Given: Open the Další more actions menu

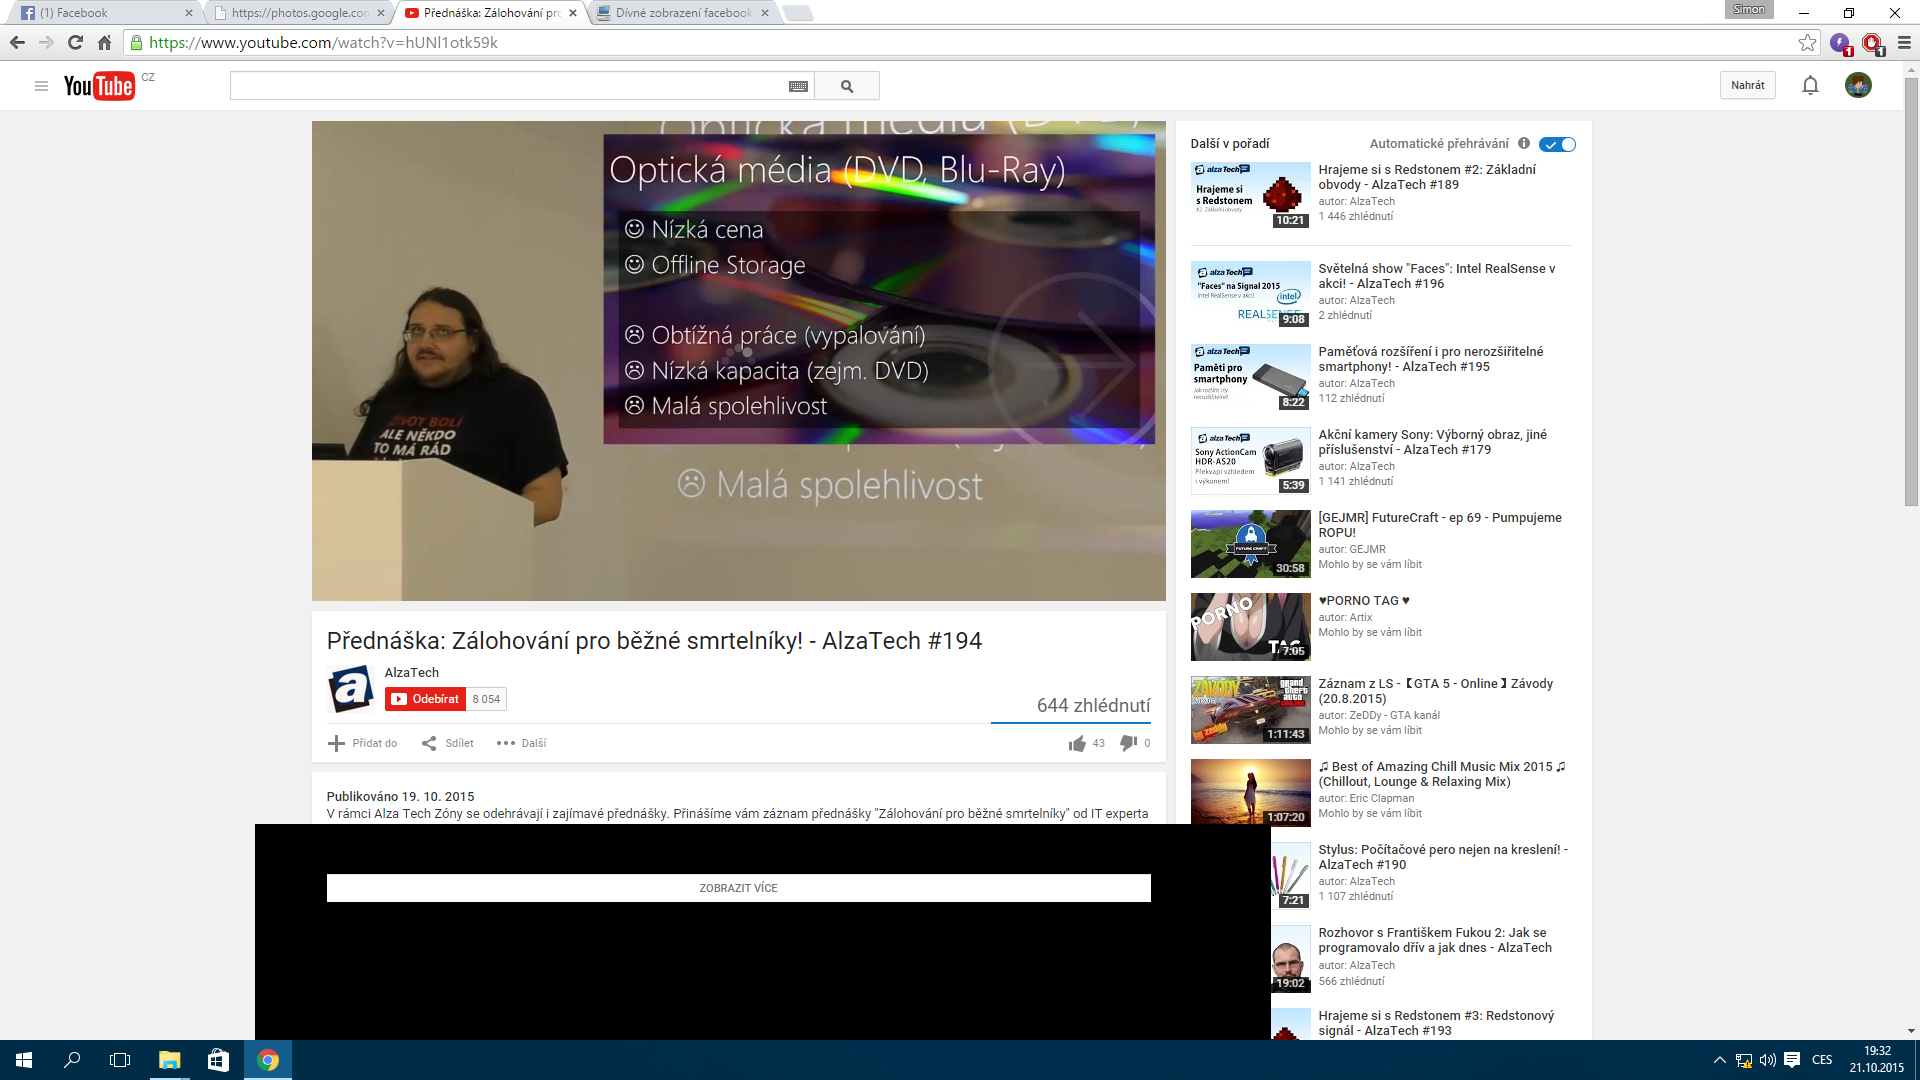Looking at the screenshot, I should click(521, 743).
